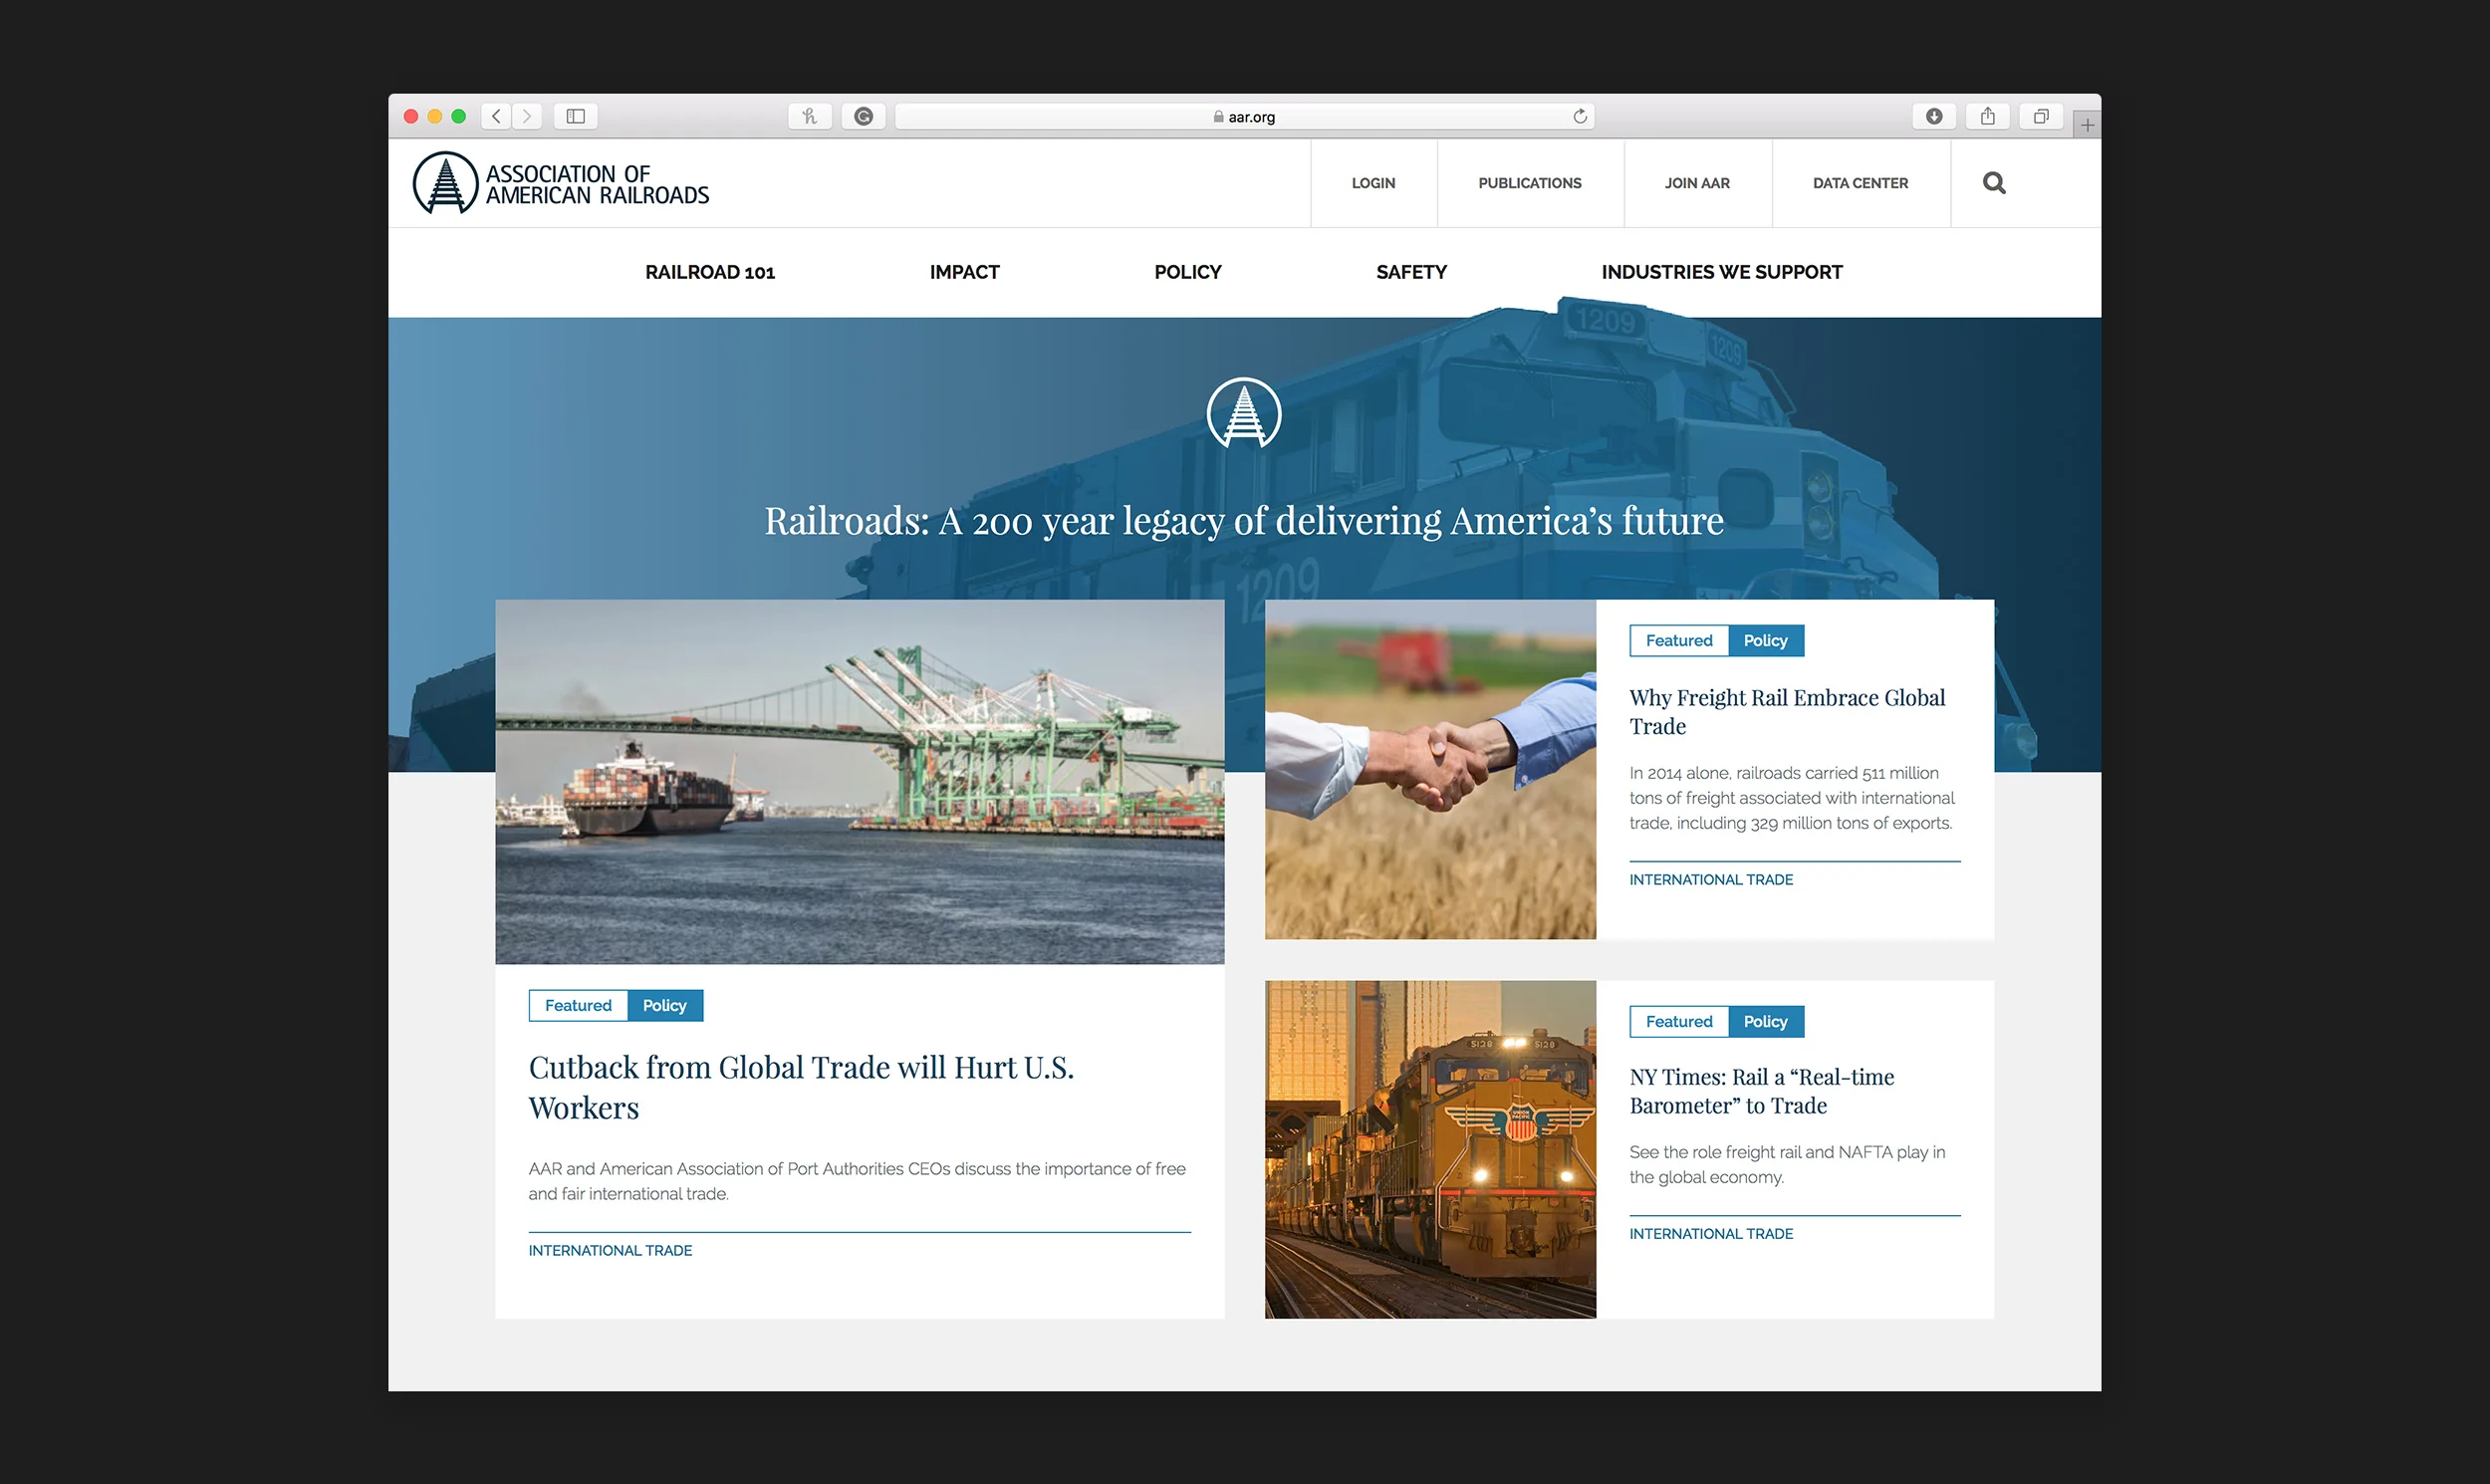The image size is (2490, 1484).
Task: Click the Login link
Action: click(x=1373, y=183)
